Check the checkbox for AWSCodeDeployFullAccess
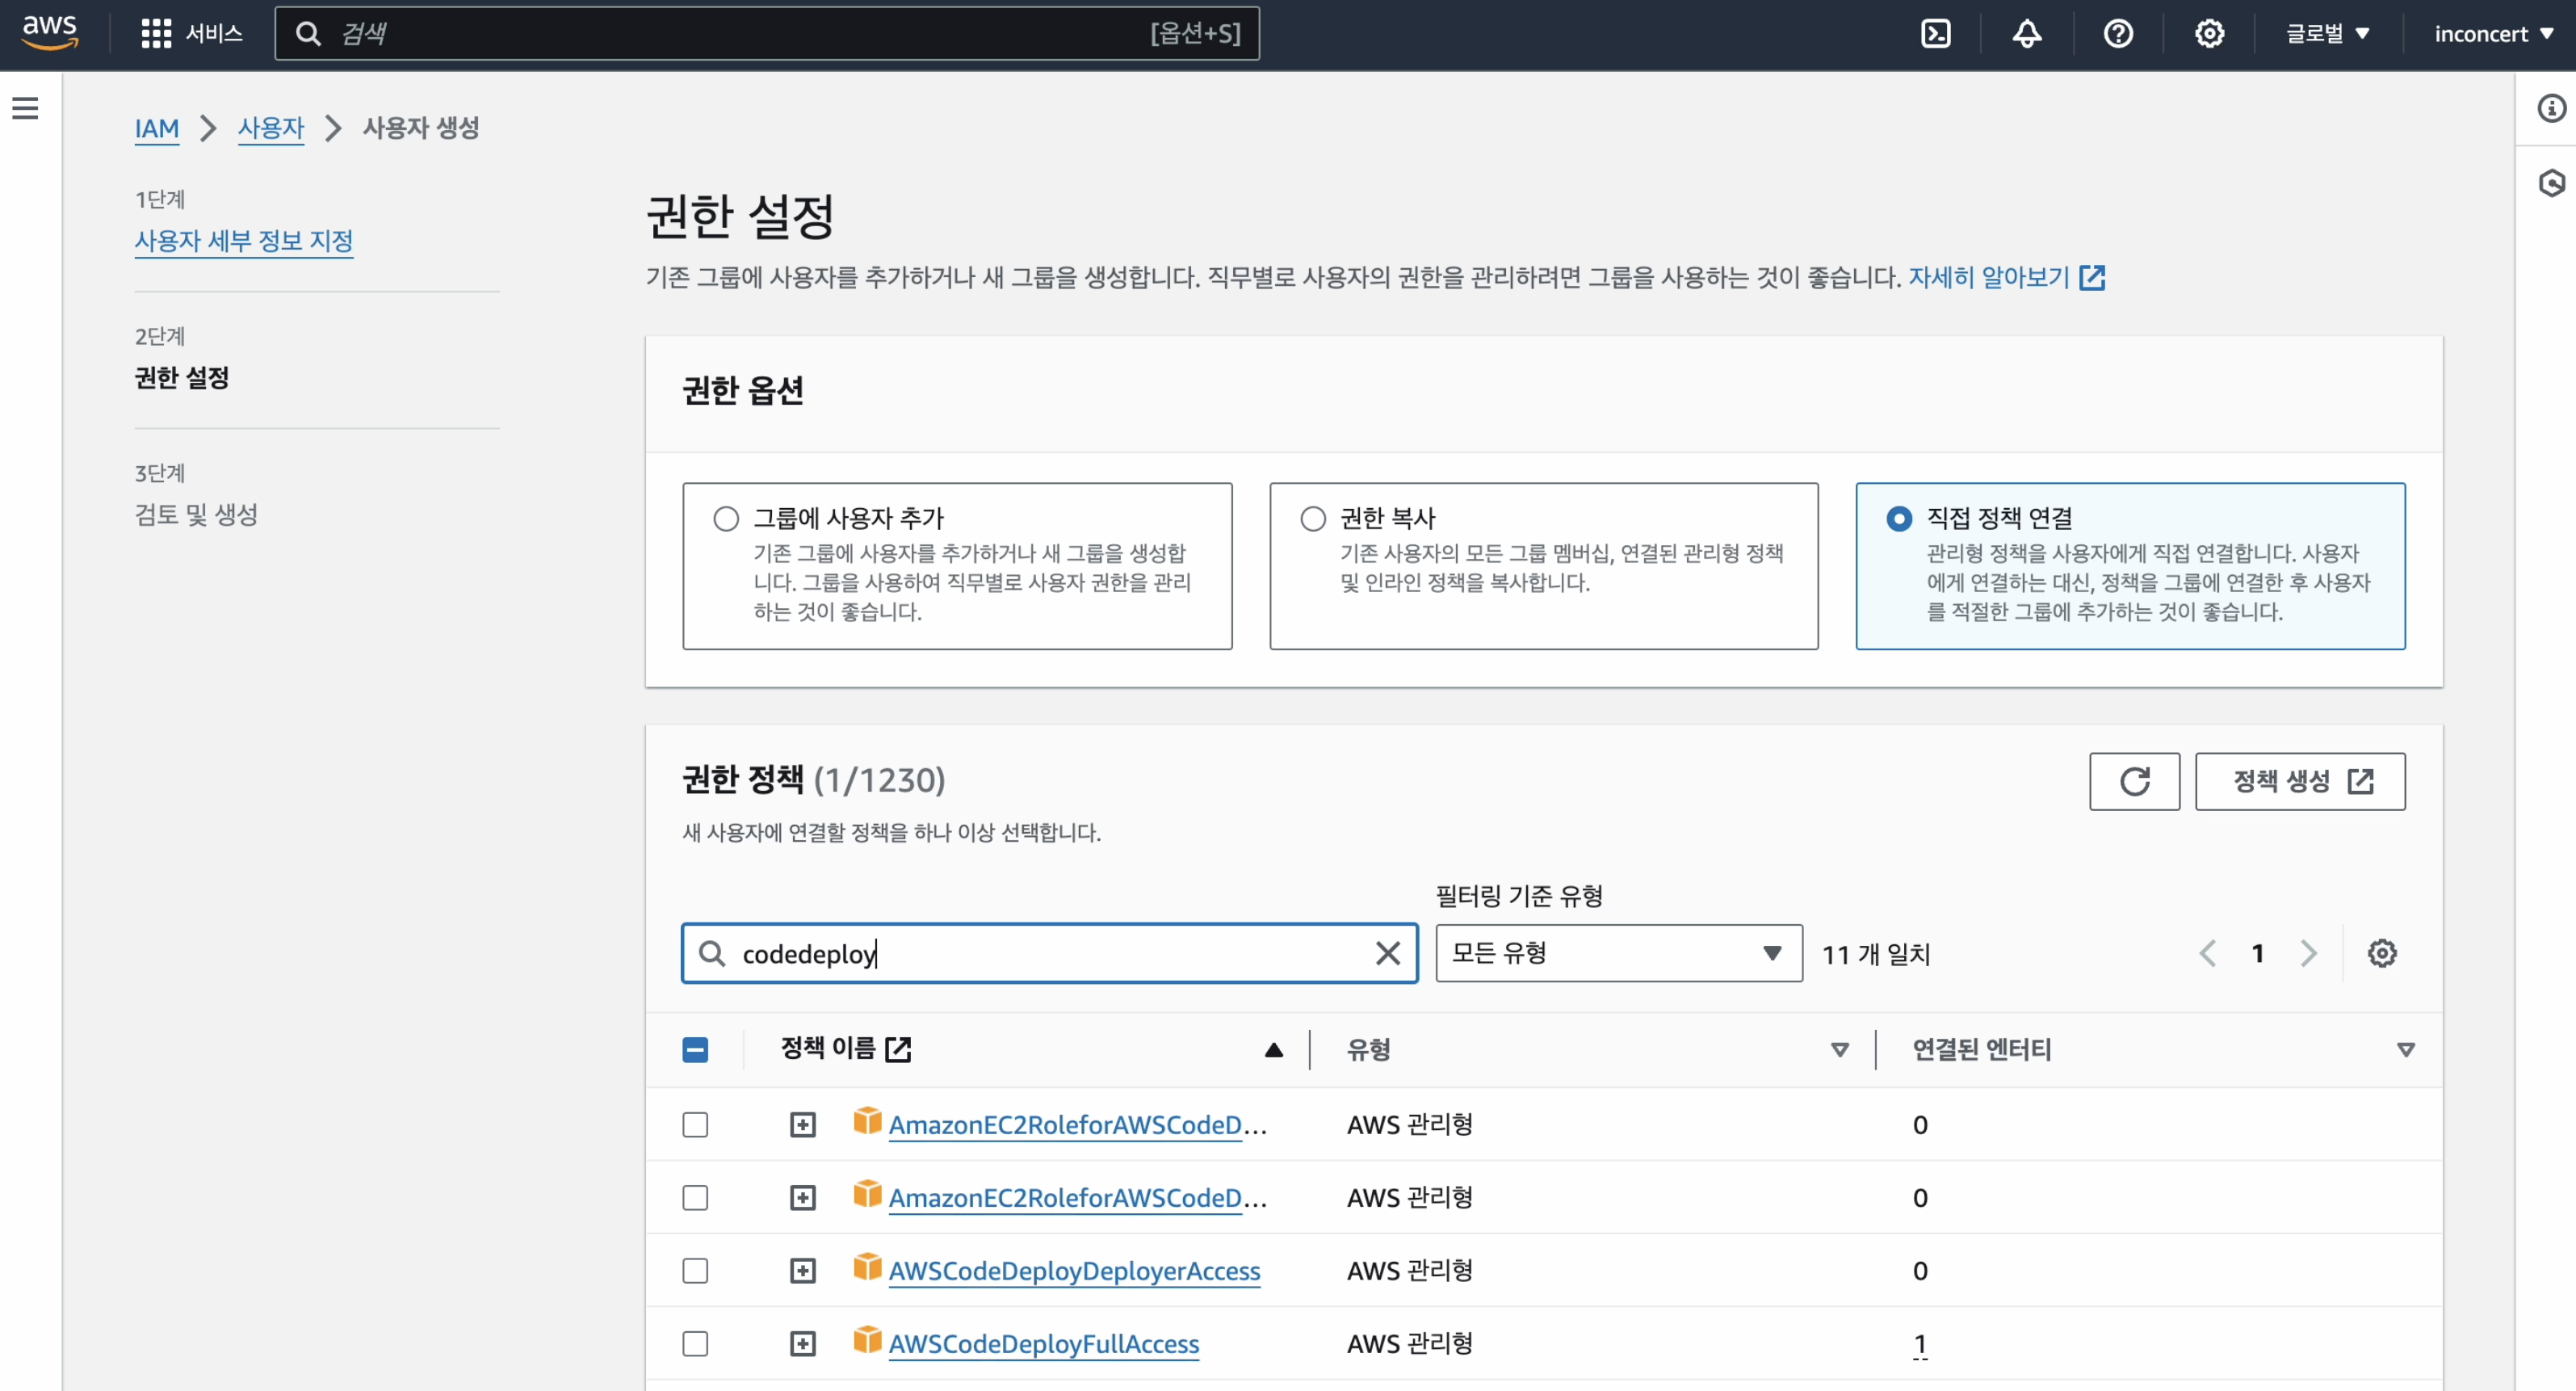Screen dimensions: 2576x1391 pos(695,1344)
